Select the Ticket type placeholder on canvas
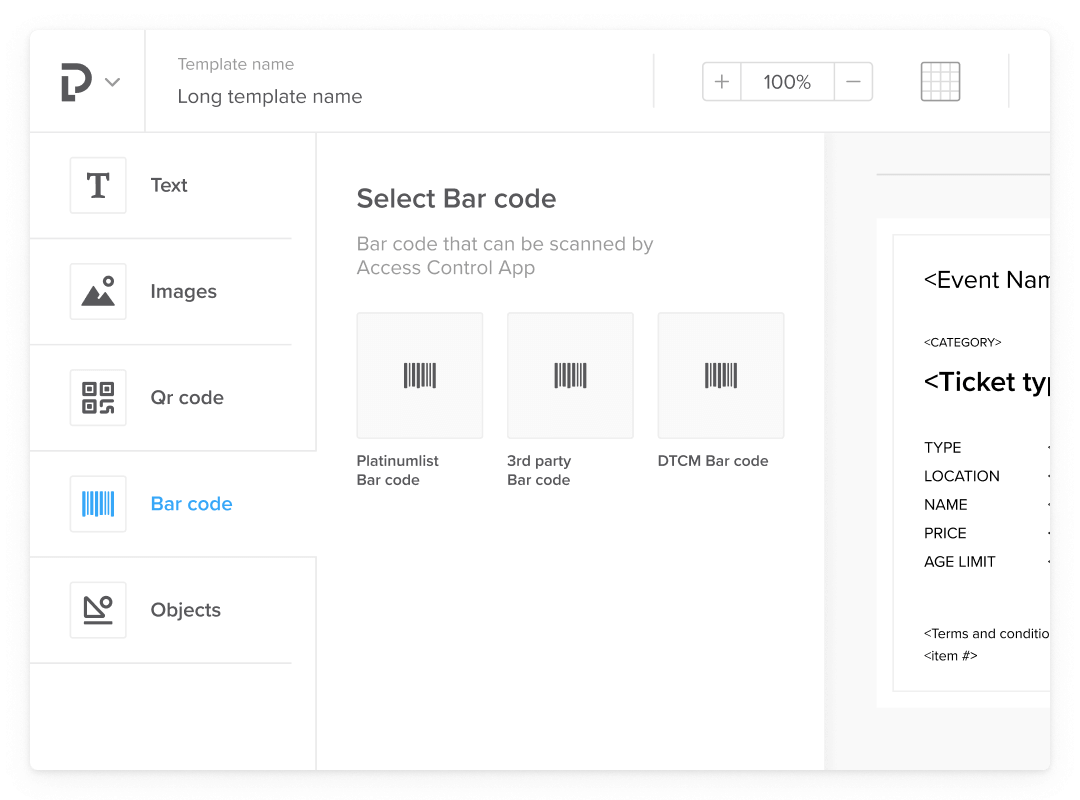The height and width of the screenshot is (800, 1080). 986,382
